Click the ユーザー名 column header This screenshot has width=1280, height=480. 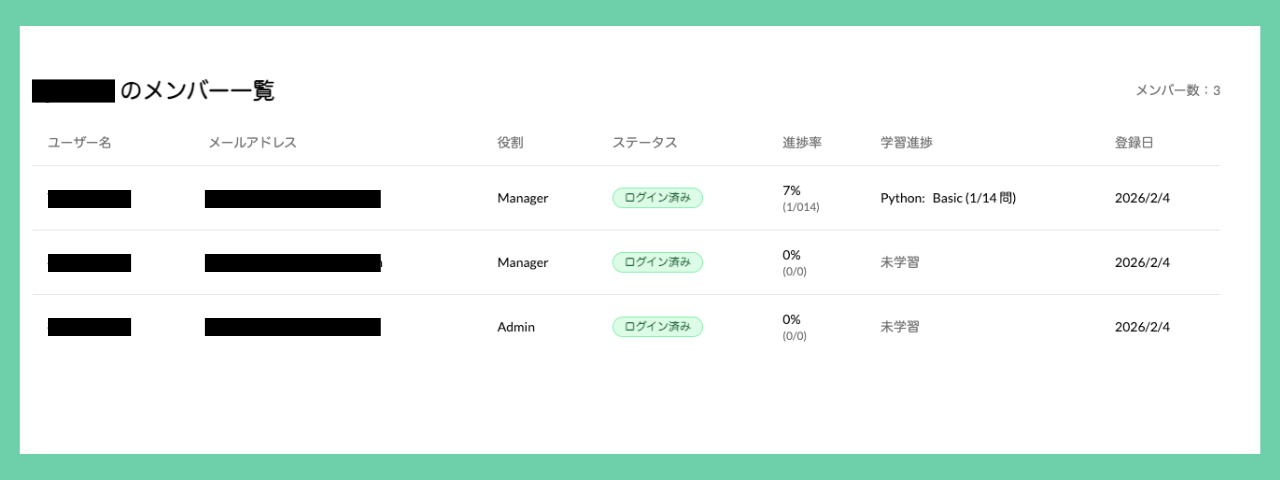[x=79, y=142]
